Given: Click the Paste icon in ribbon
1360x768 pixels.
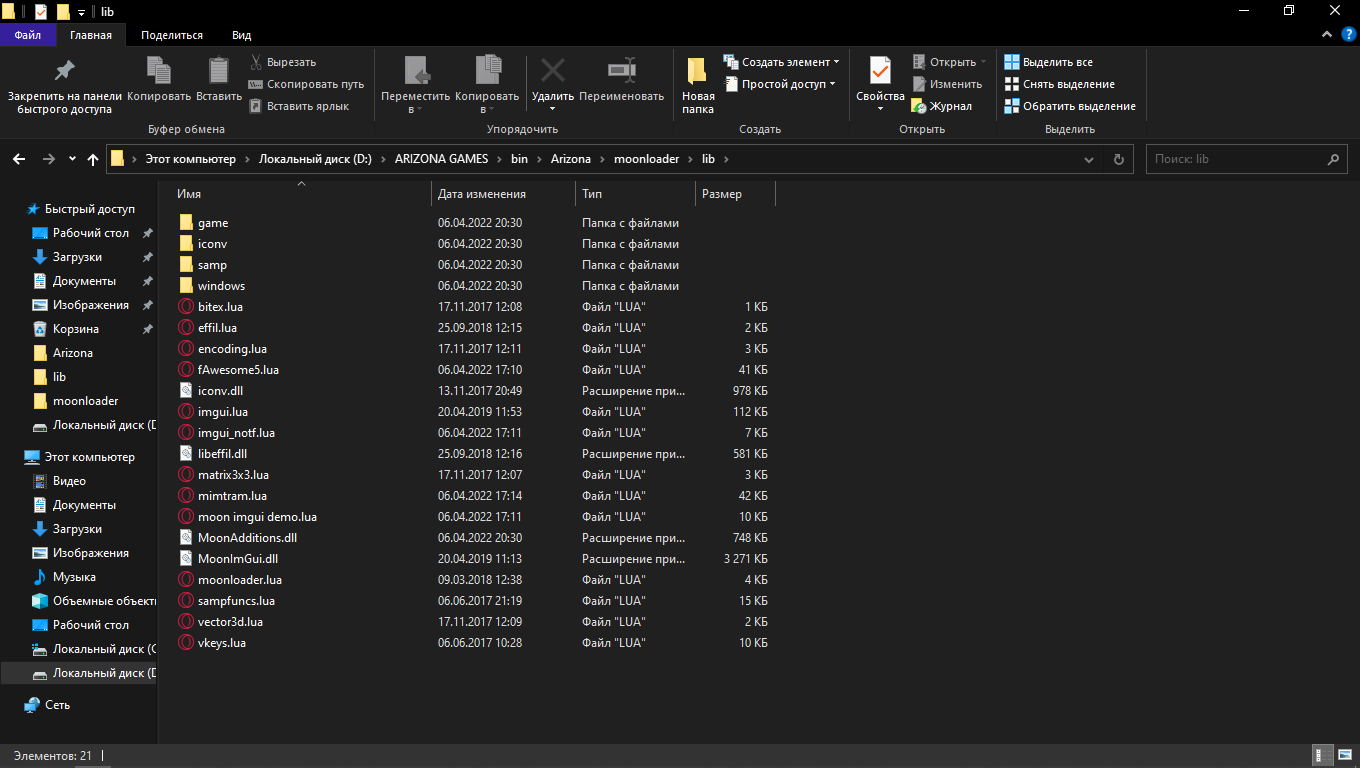Looking at the screenshot, I should (x=218, y=72).
